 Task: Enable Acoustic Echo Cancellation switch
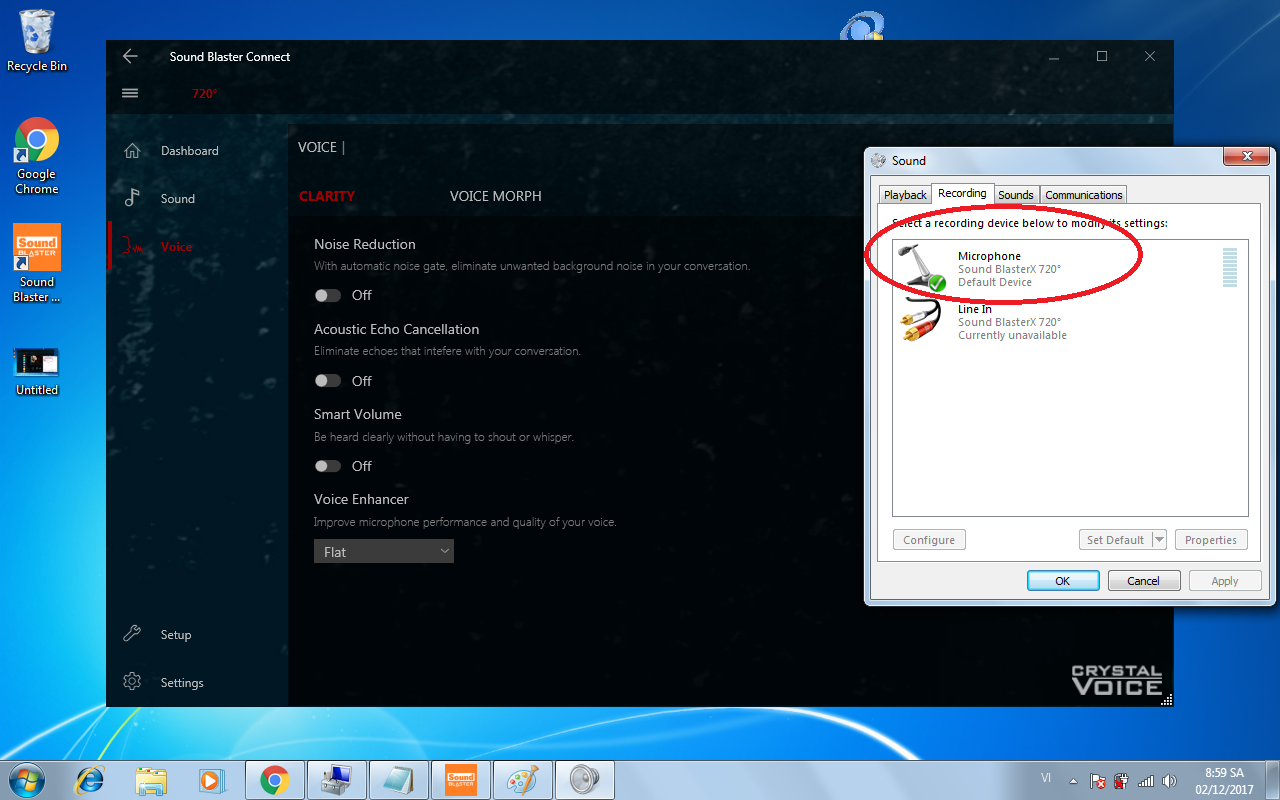tap(327, 381)
